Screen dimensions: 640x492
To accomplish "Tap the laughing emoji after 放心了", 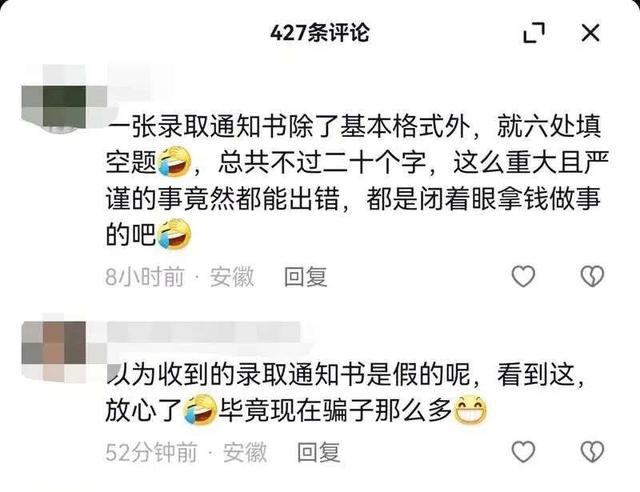I will pyautogui.click(x=200, y=410).
